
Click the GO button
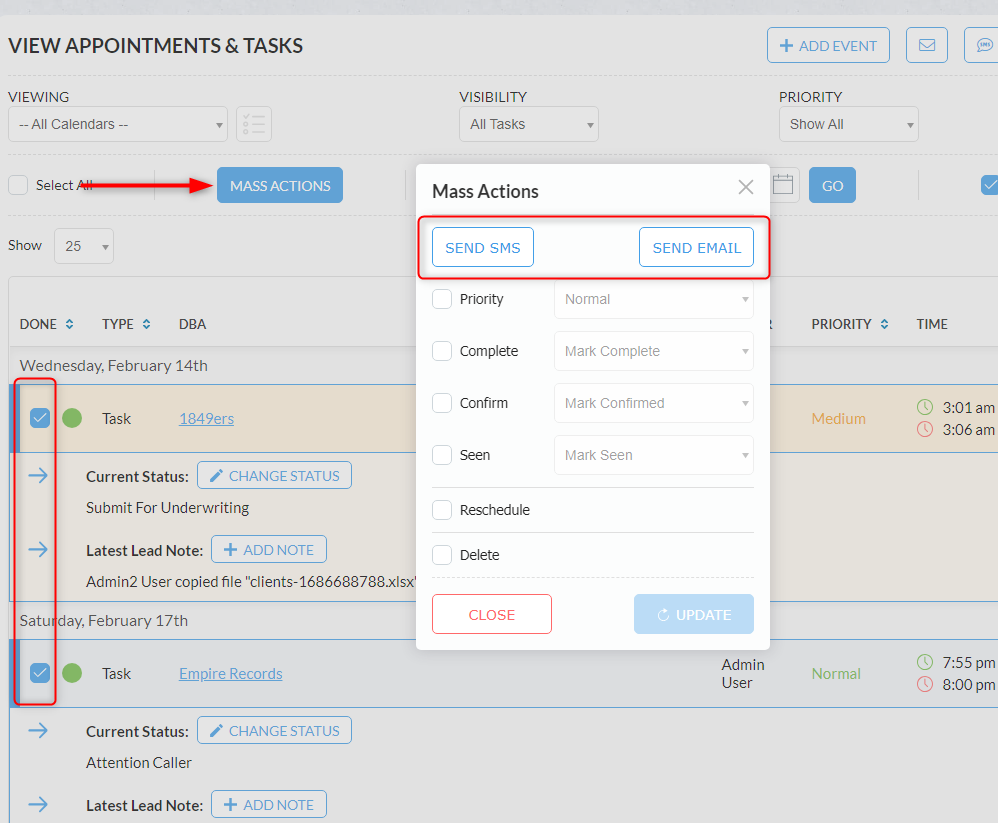[832, 185]
